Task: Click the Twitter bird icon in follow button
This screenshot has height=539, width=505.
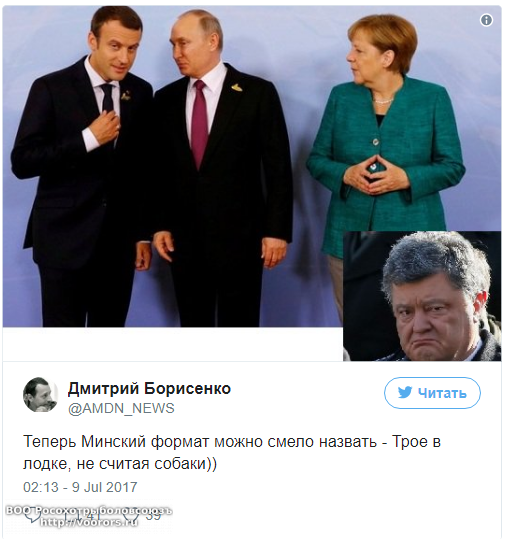Action: tap(405, 393)
